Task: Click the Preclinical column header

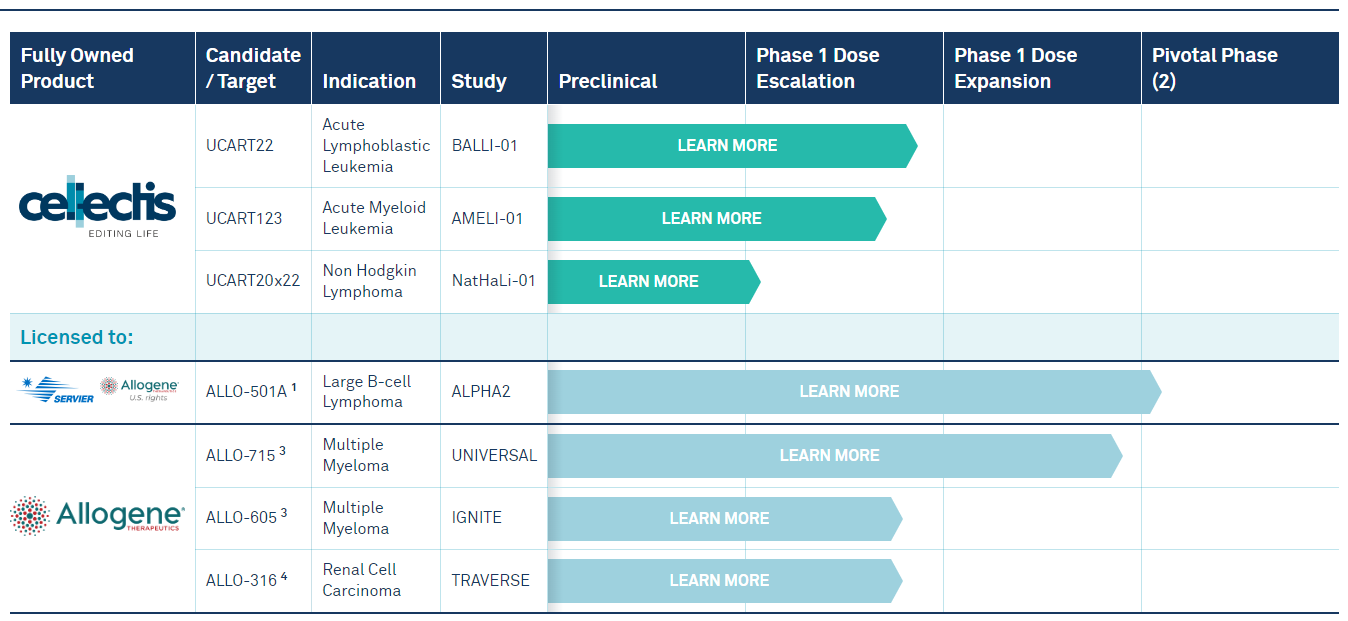Action: pos(608,82)
